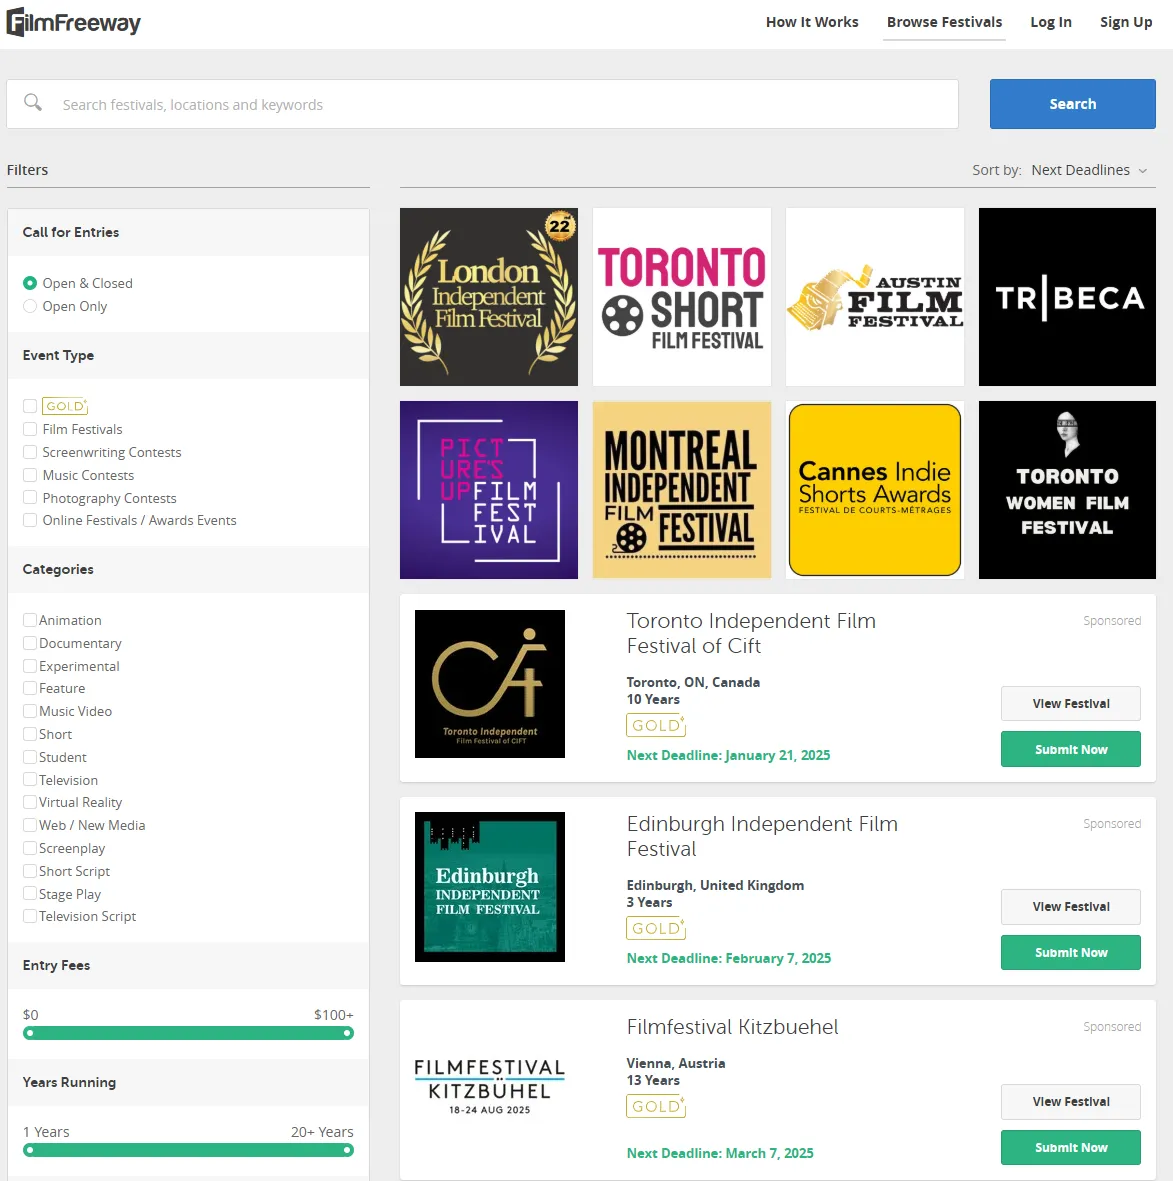Click Montreal Independent Film Festival logo
The height and width of the screenshot is (1181, 1173).
pos(682,490)
